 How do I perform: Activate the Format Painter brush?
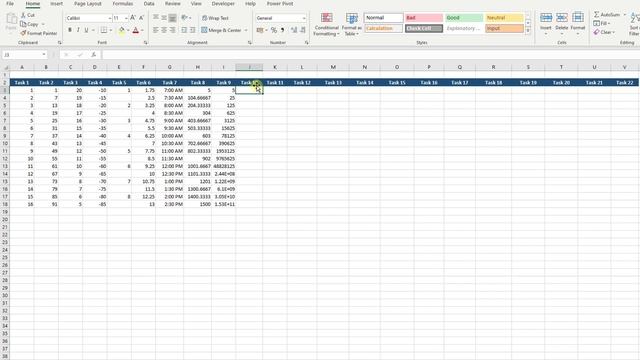[23, 33]
